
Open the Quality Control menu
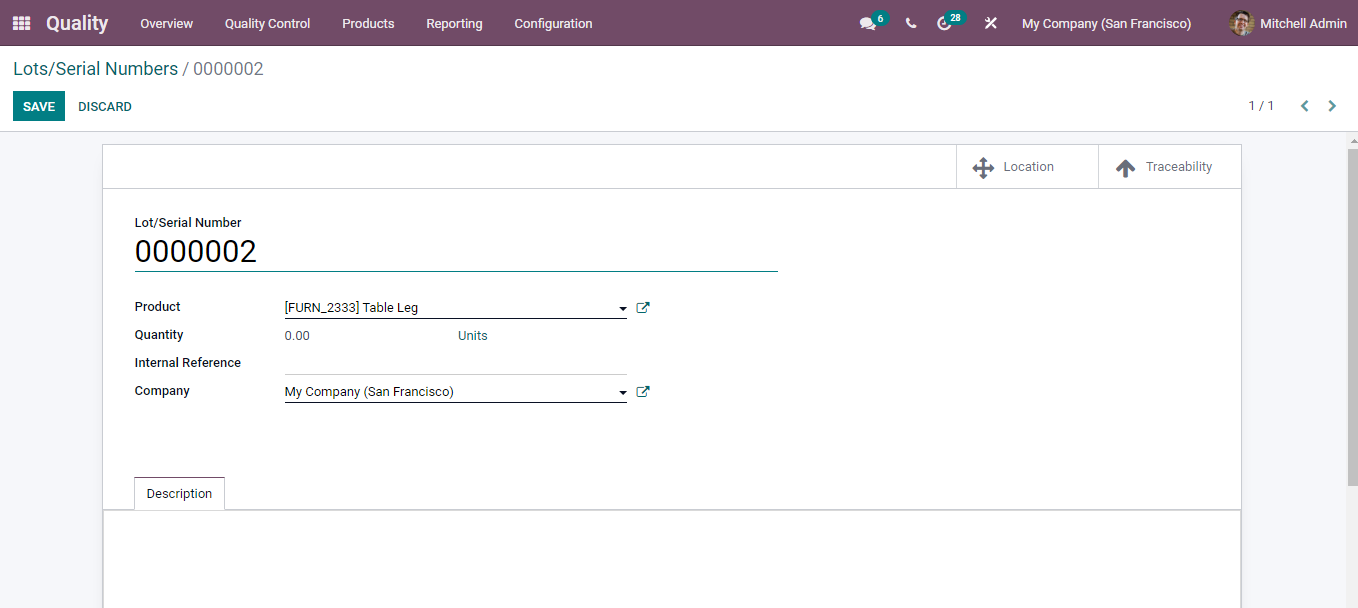[x=267, y=23]
